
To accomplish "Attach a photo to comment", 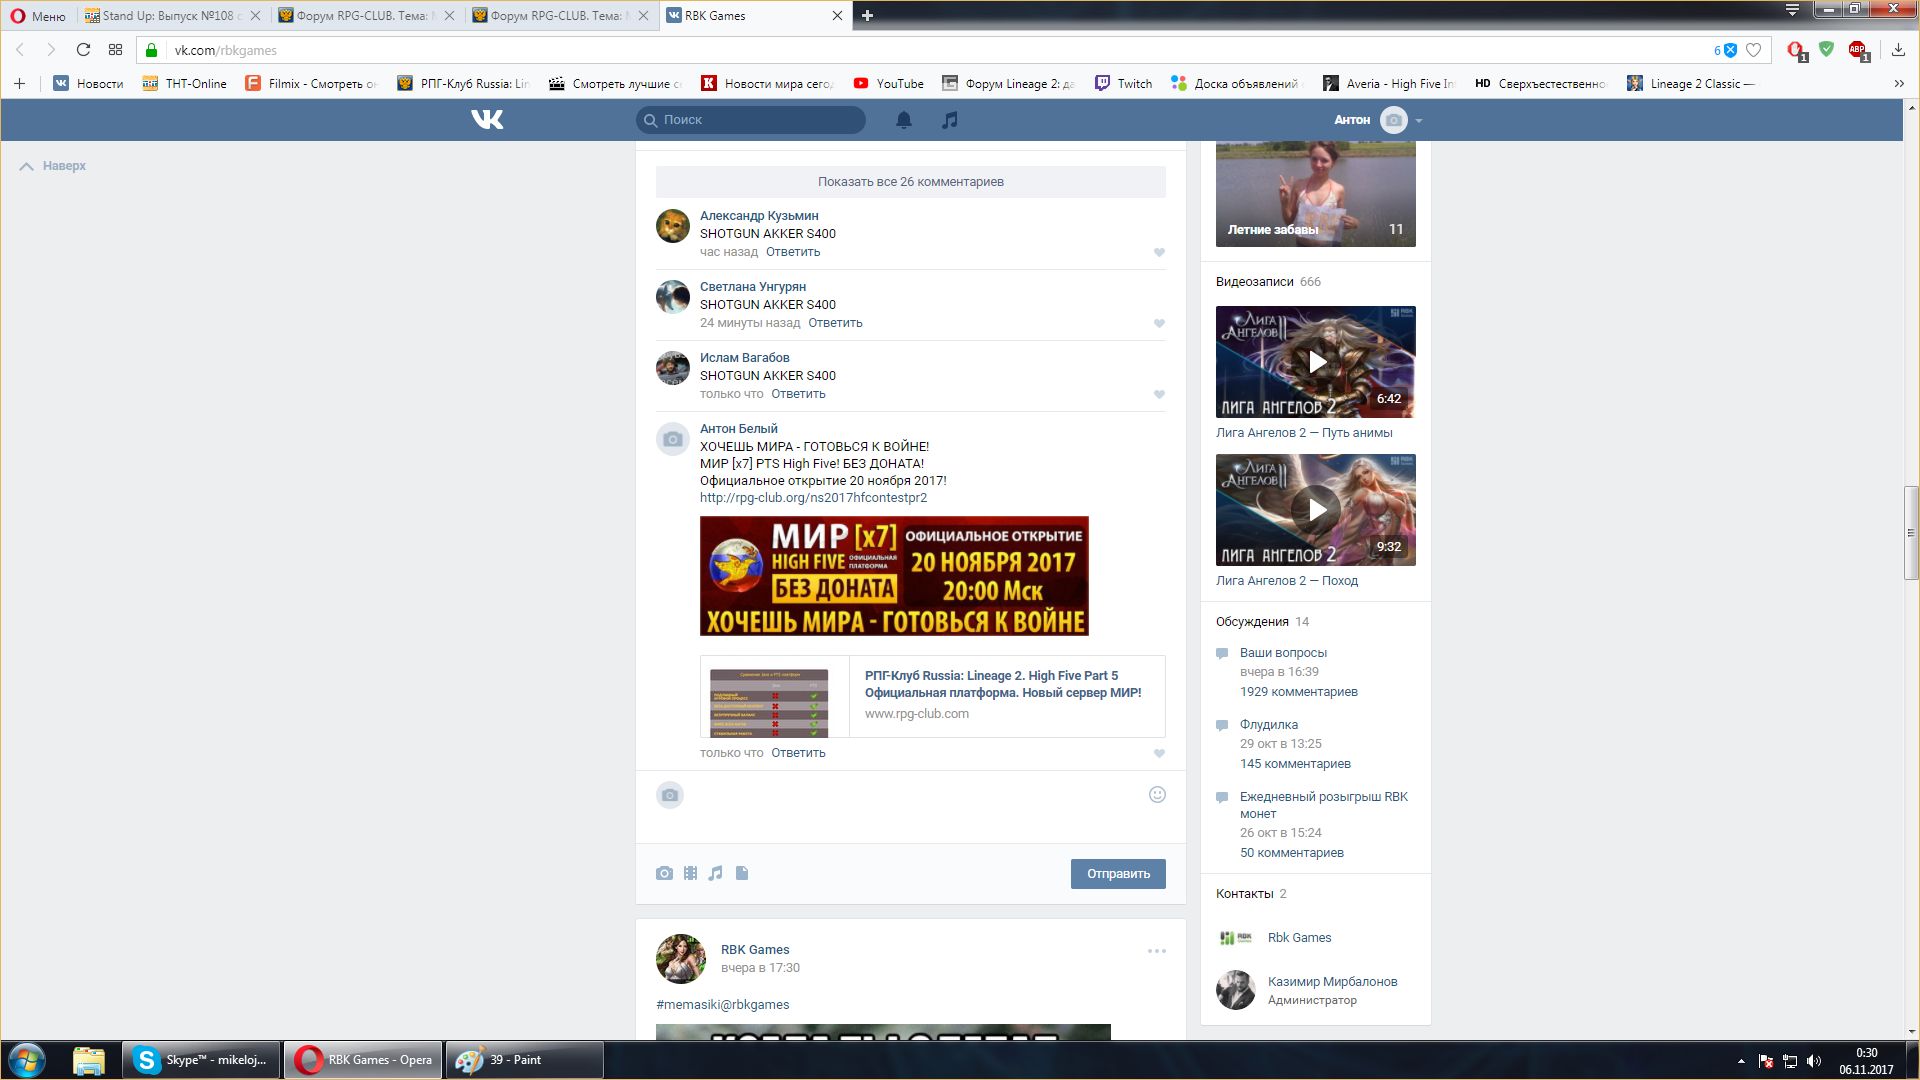I will click(x=664, y=874).
